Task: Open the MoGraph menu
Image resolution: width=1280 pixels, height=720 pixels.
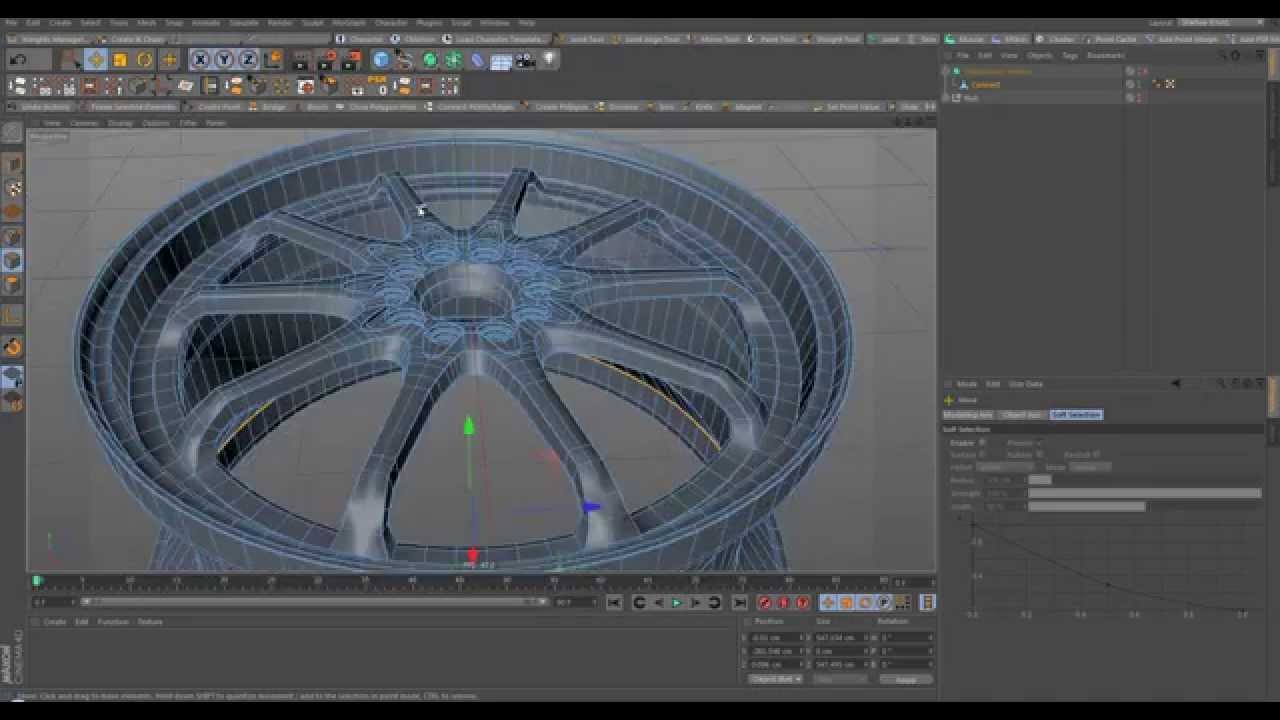Action: [348, 22]
